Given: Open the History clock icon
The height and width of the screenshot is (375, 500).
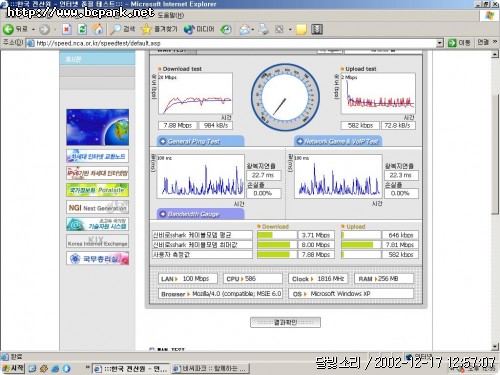Looking at the screenshot, I should [226, 29].
